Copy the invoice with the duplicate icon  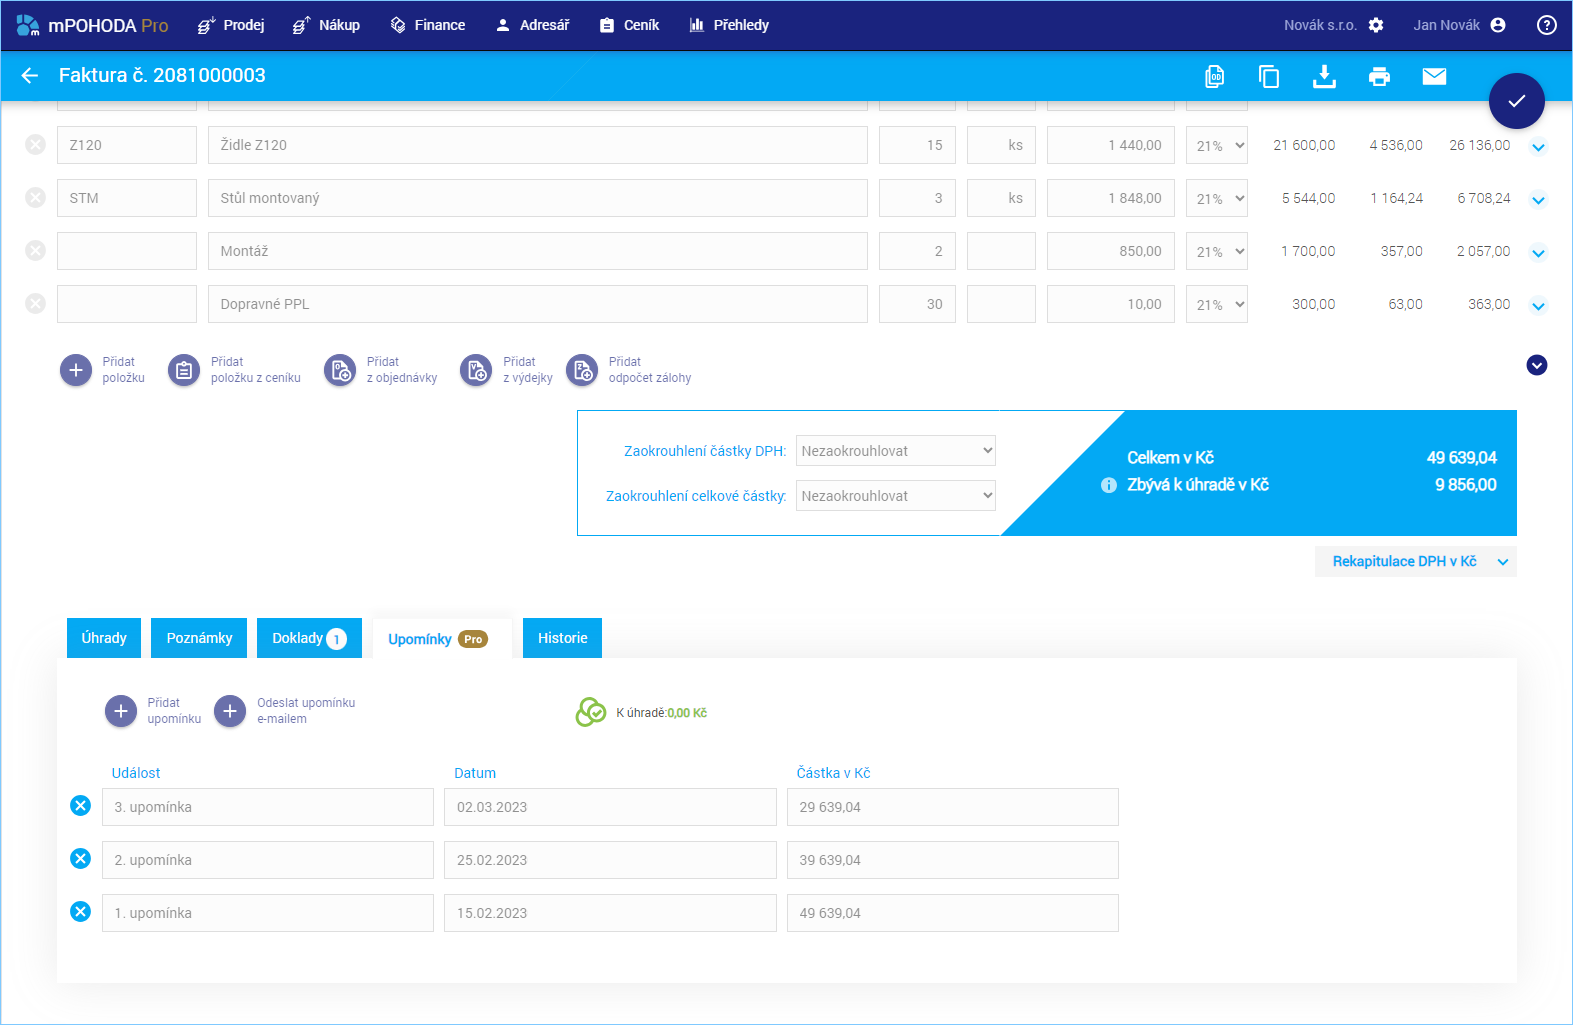click(x=1269, y=76)
